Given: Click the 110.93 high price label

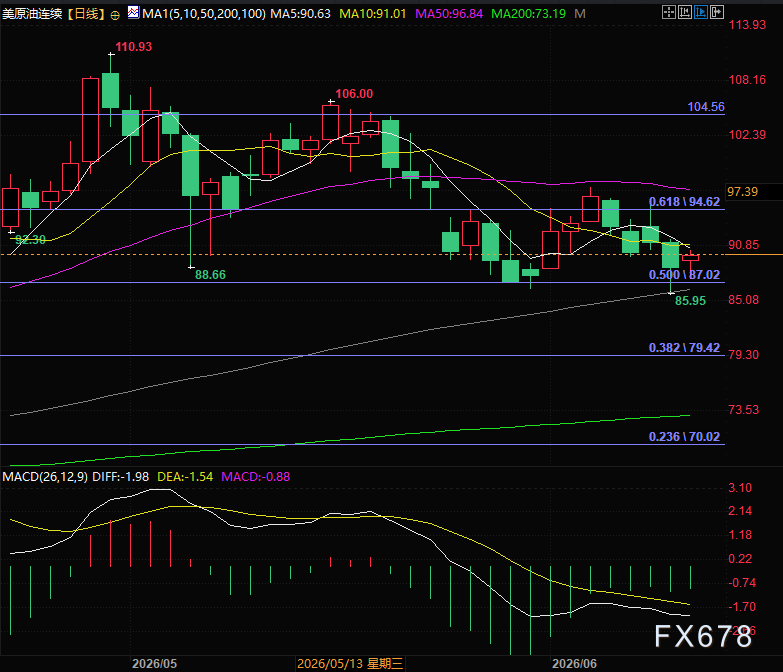Looking at the screenshot, I should click(x=134, y=47).
